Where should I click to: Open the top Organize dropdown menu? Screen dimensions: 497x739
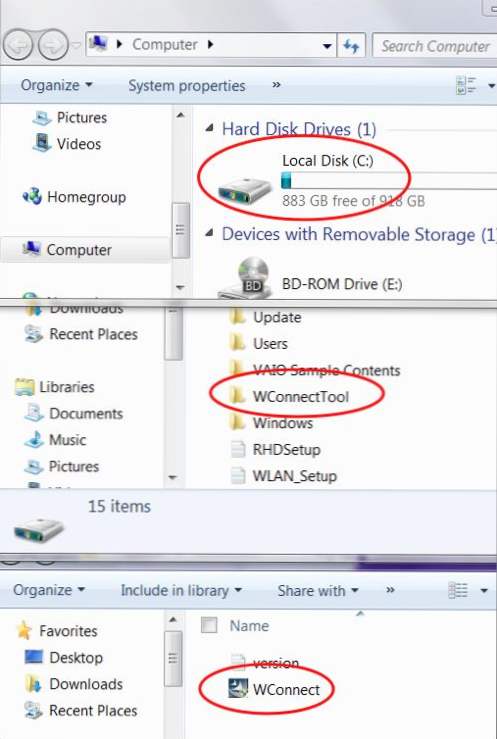point(56,85)
